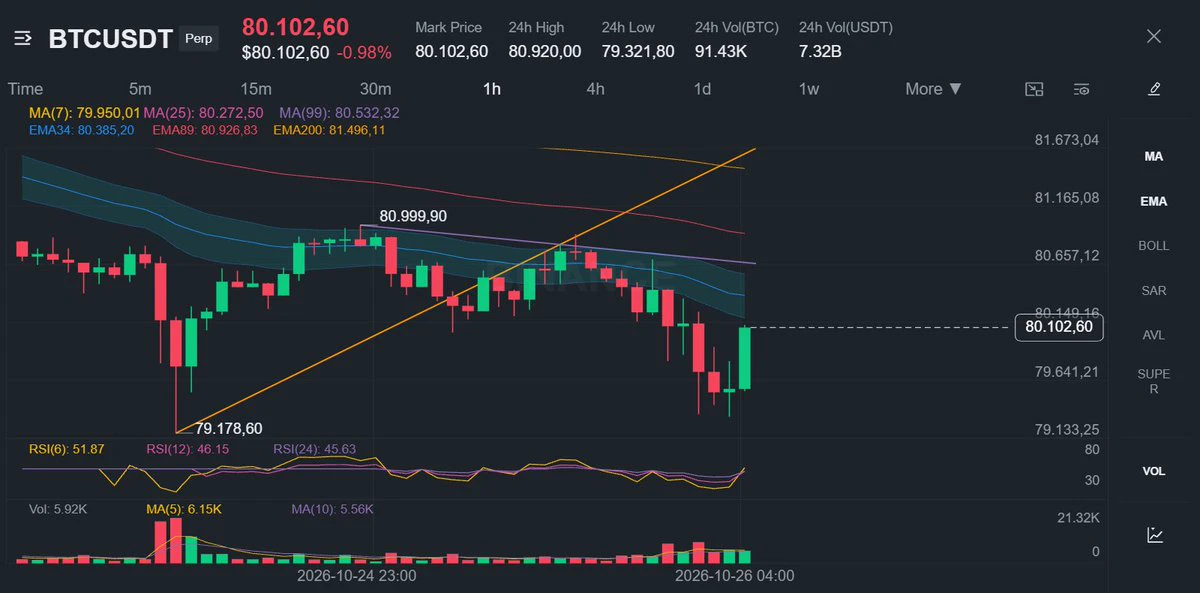1200x593 pixels.
Task: Select the 1d timeframe
Action: [703, 89]
